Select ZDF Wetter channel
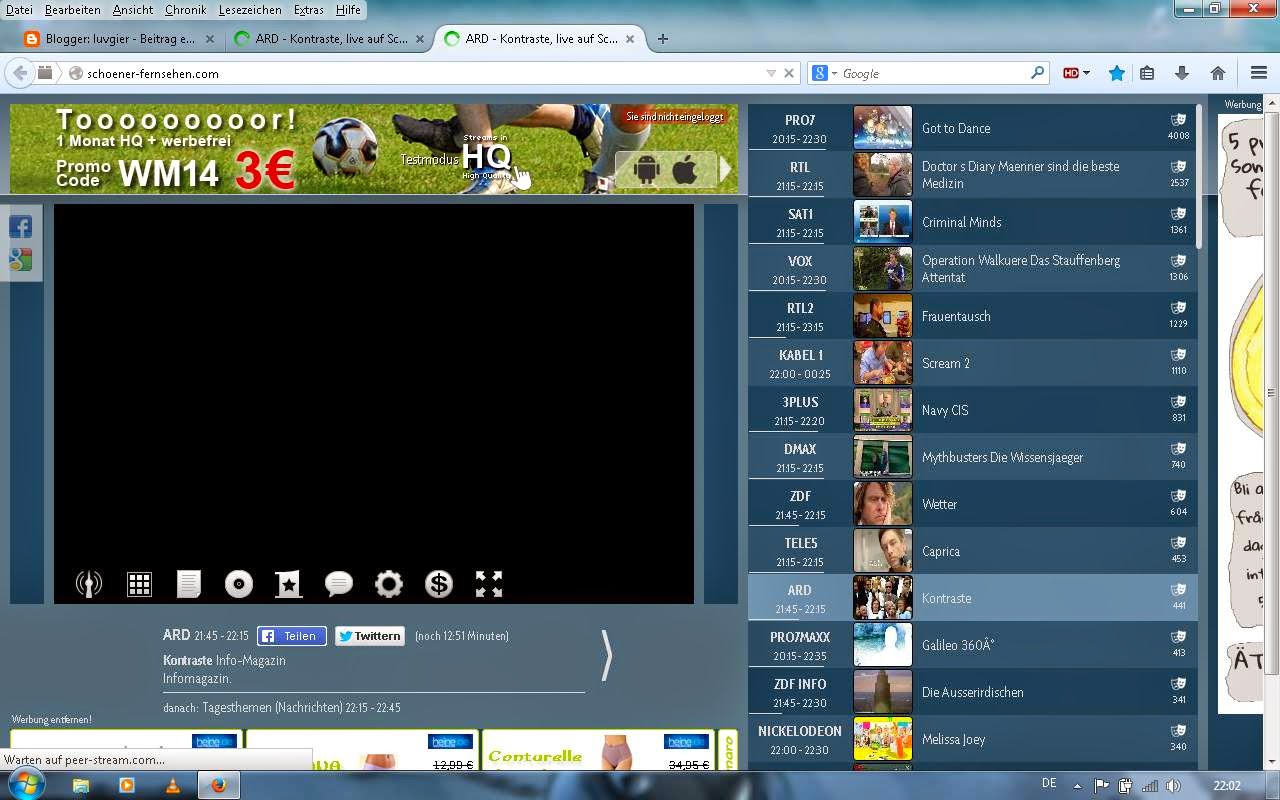Image resolution: width=1280 pixels, height=800 pixels. pyautogui.click(x=973, y=504)
